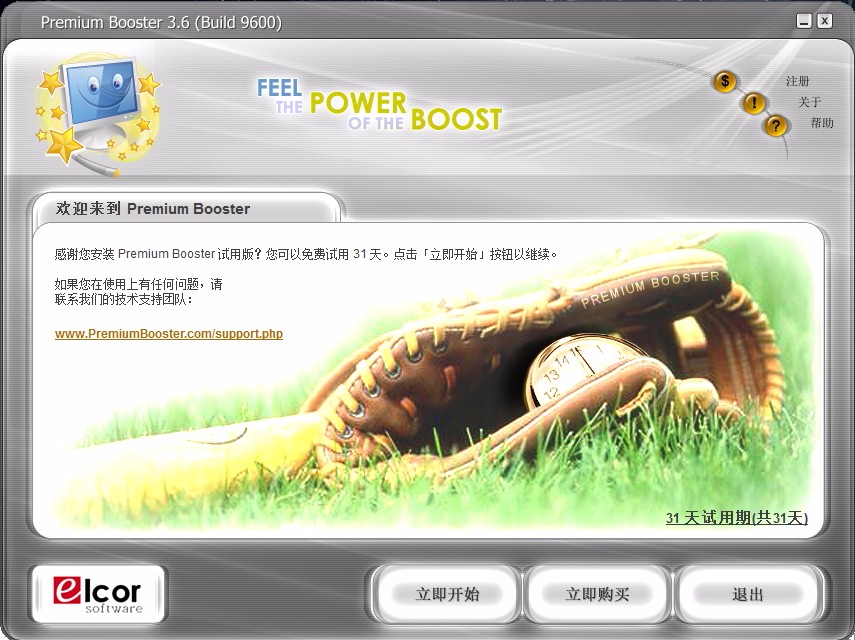Click the gold ! About coin icon
The height and width of the screenshot is (640, 855).
click(753, 103)
